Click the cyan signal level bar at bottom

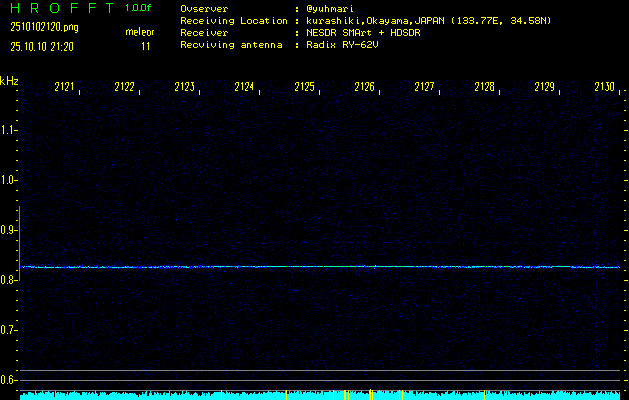click(320, 396)
